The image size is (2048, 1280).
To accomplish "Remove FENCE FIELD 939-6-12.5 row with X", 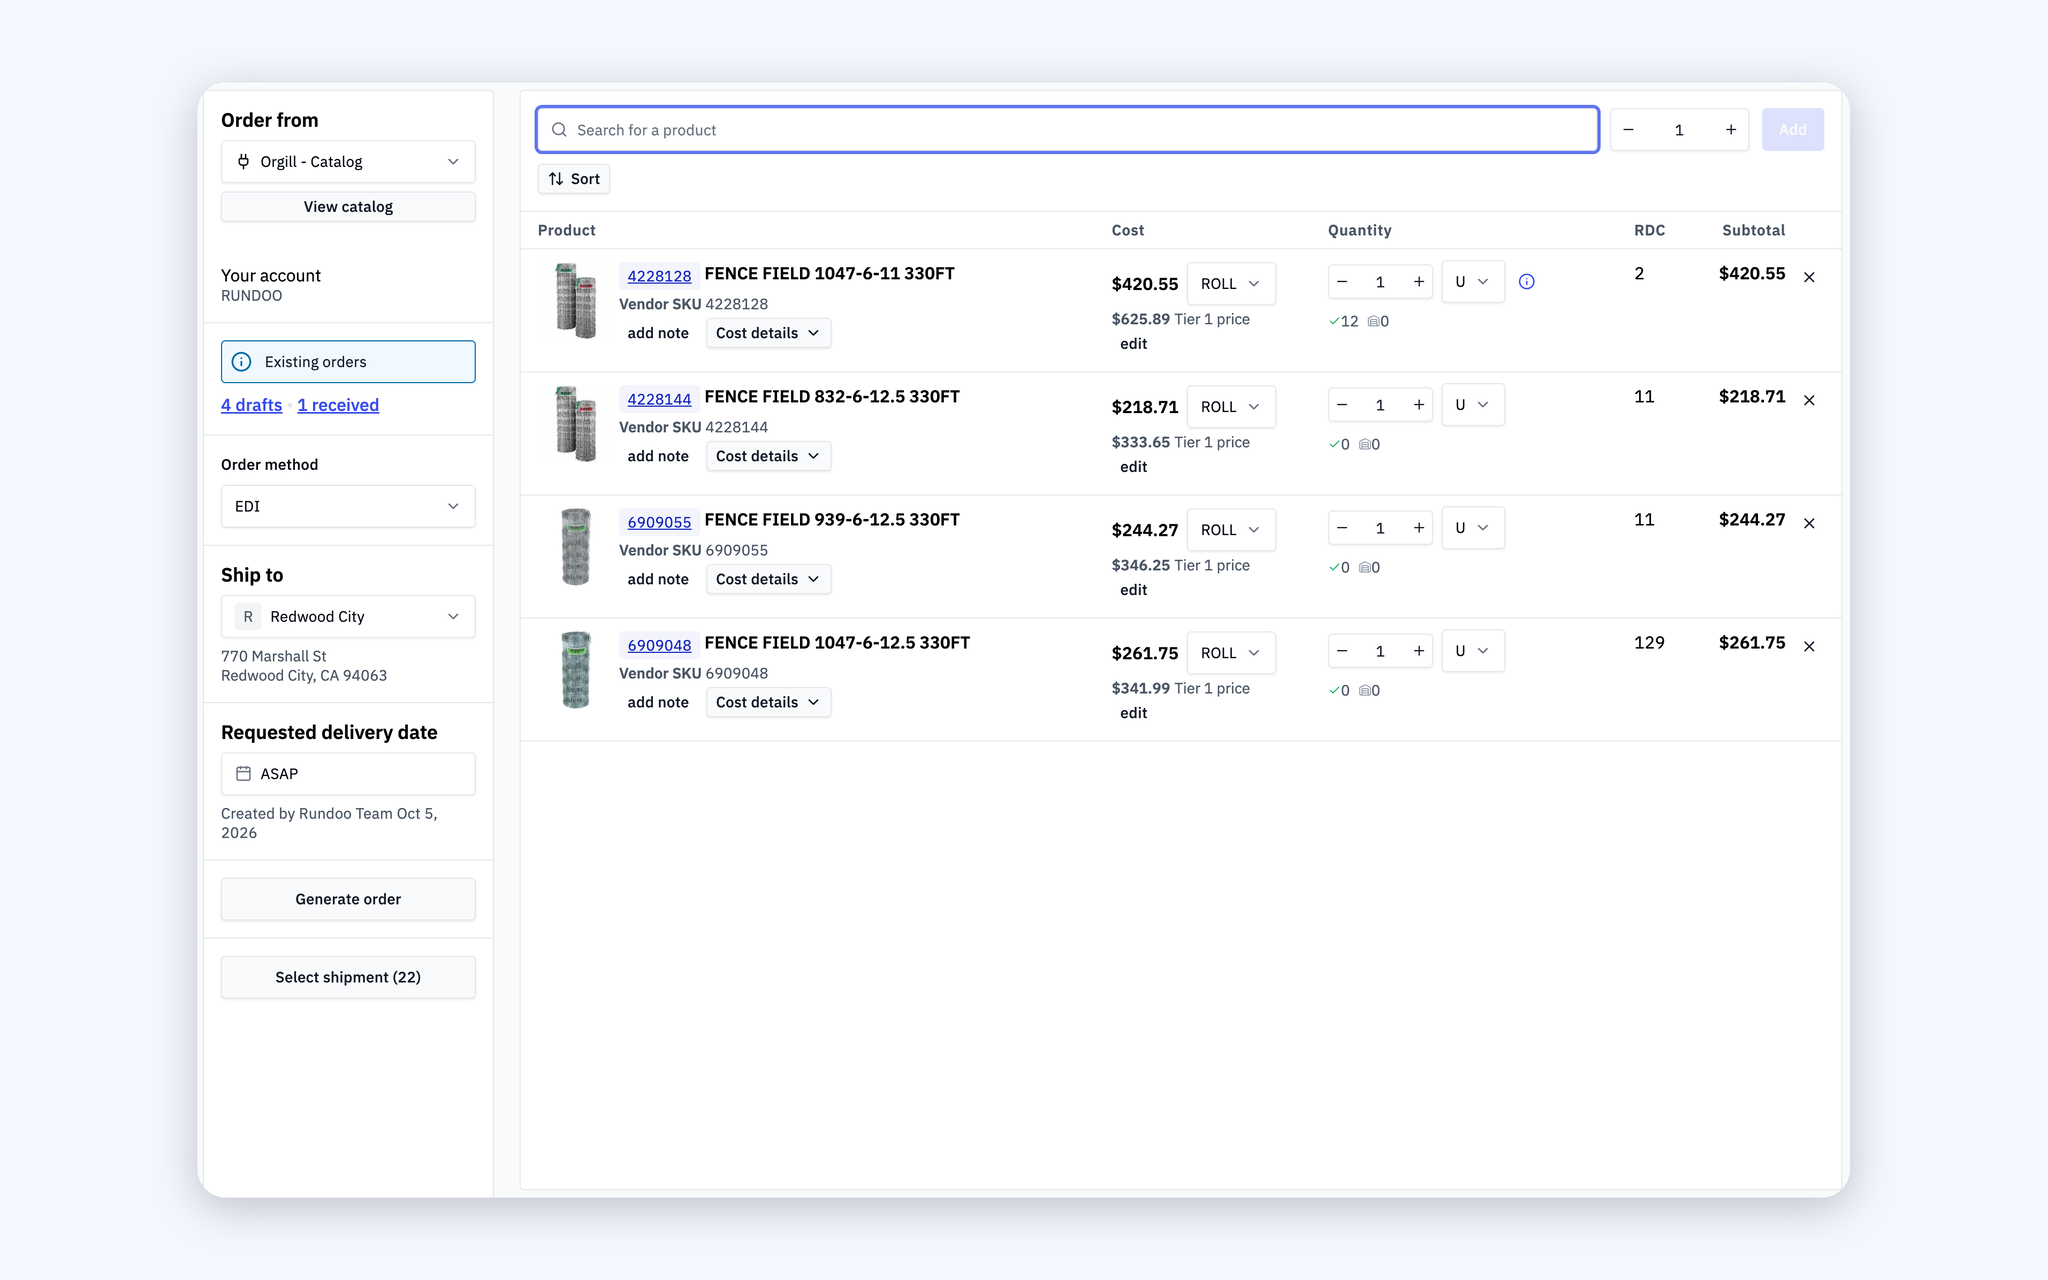I will coord(1809,523).
